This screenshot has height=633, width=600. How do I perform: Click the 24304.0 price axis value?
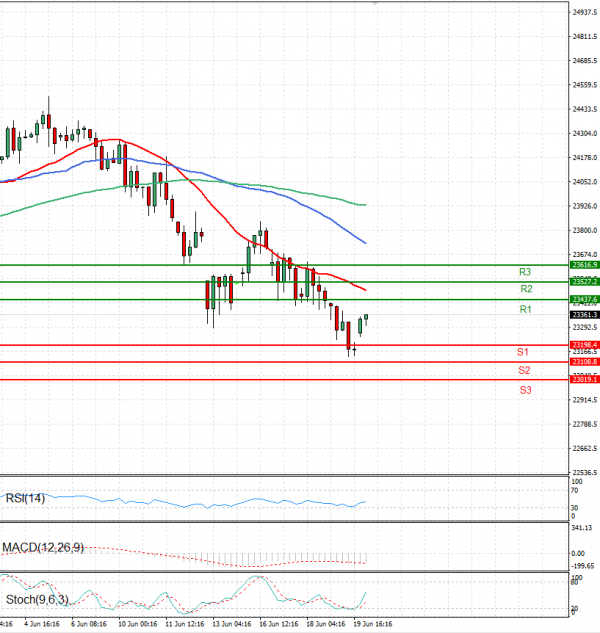(585, 134)
